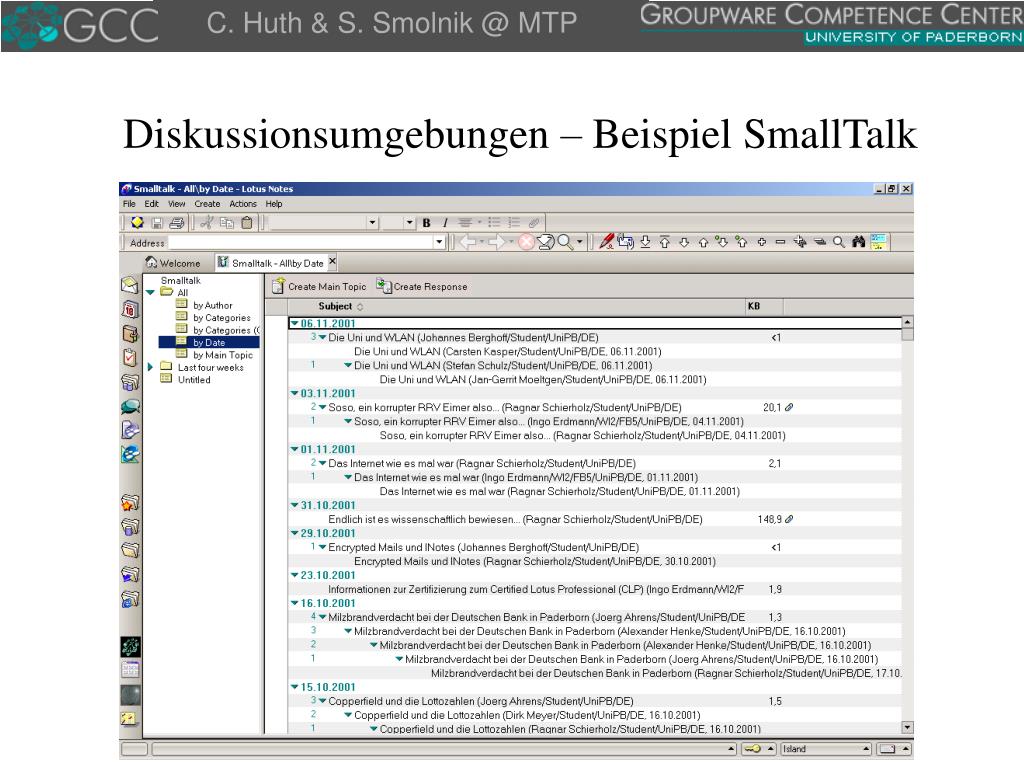Open the Address Book bookmark icon
The image size is (1024, 768).
point(130,334)
